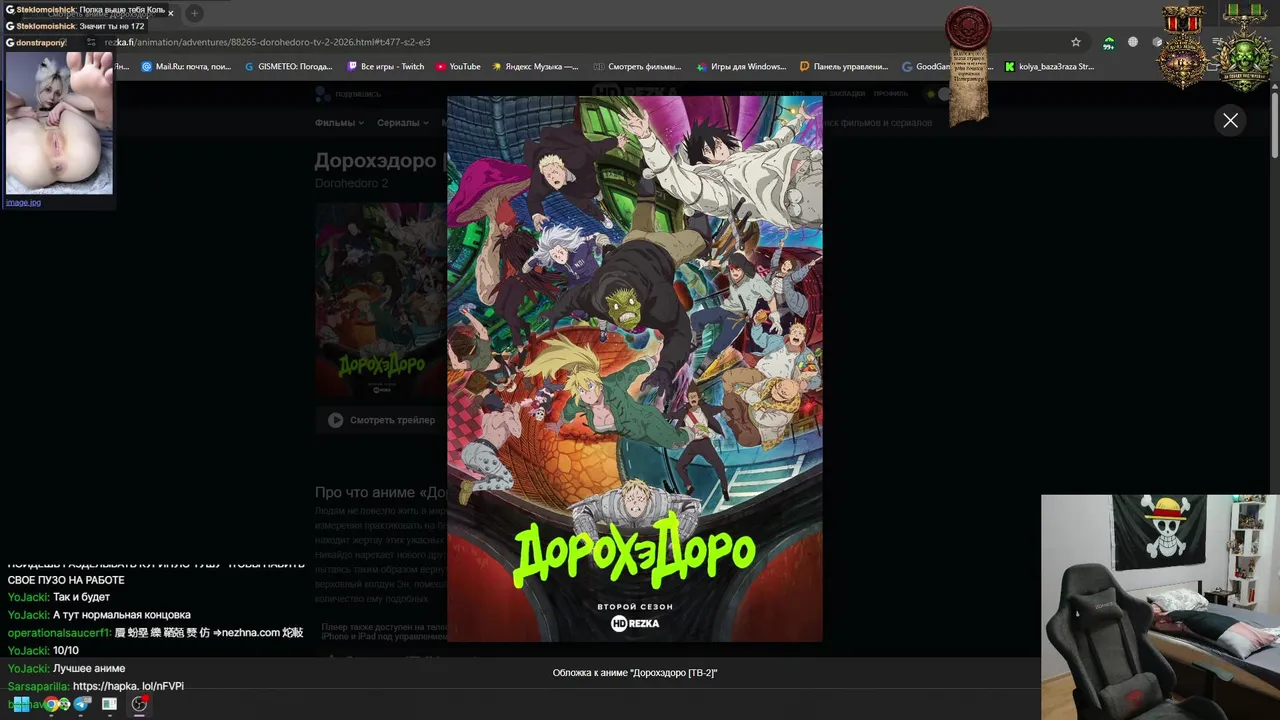Image resolution: width=1280 pixels, height=720 pixels.
Task: Click the Смотреть трейлер button
Action: click(381, 420)
